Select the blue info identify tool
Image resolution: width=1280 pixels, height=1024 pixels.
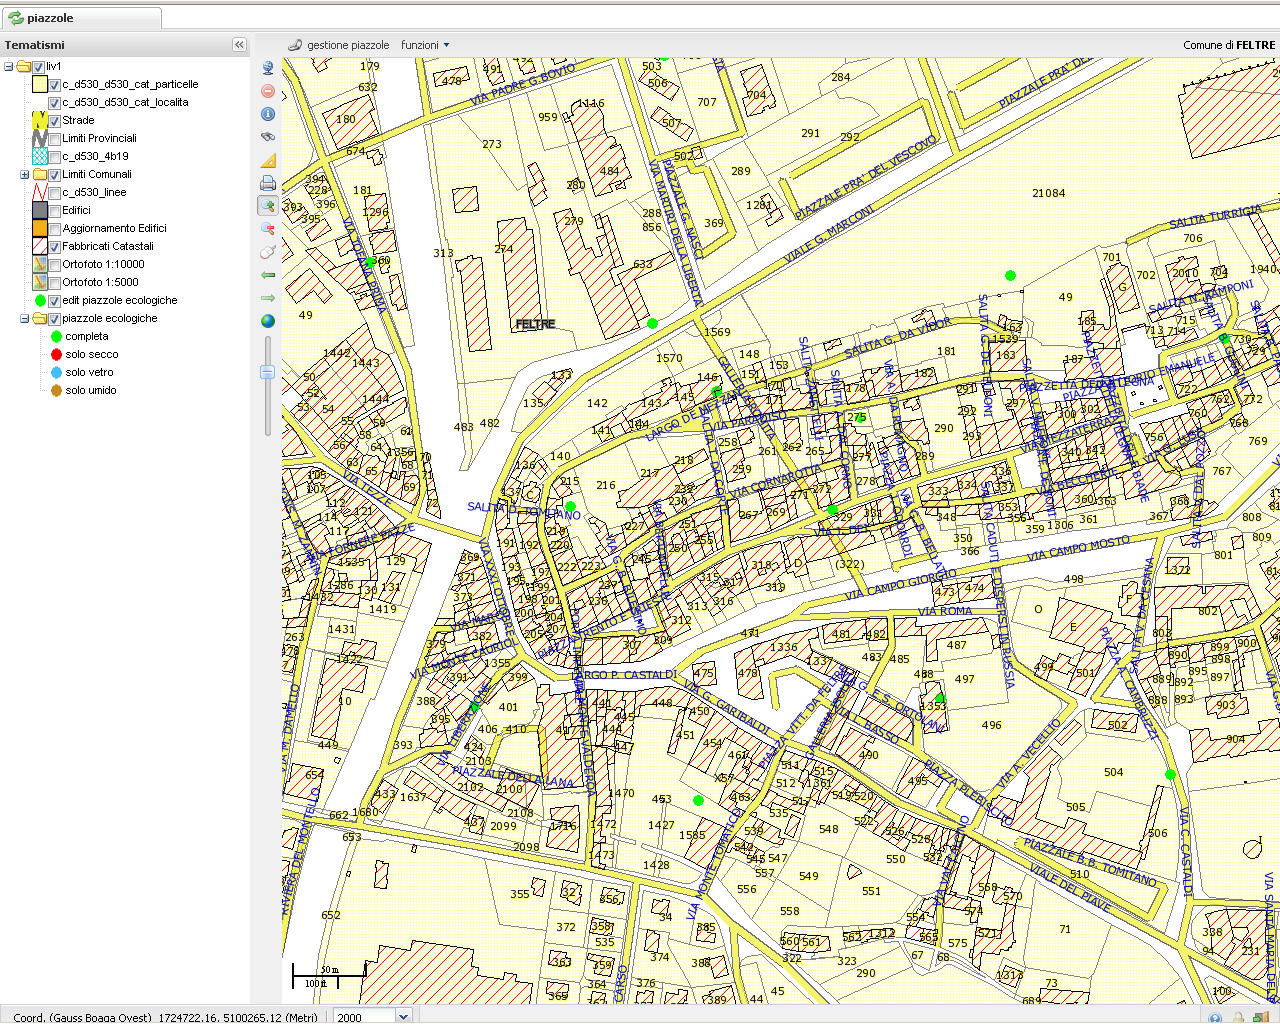tap(268, 114)
